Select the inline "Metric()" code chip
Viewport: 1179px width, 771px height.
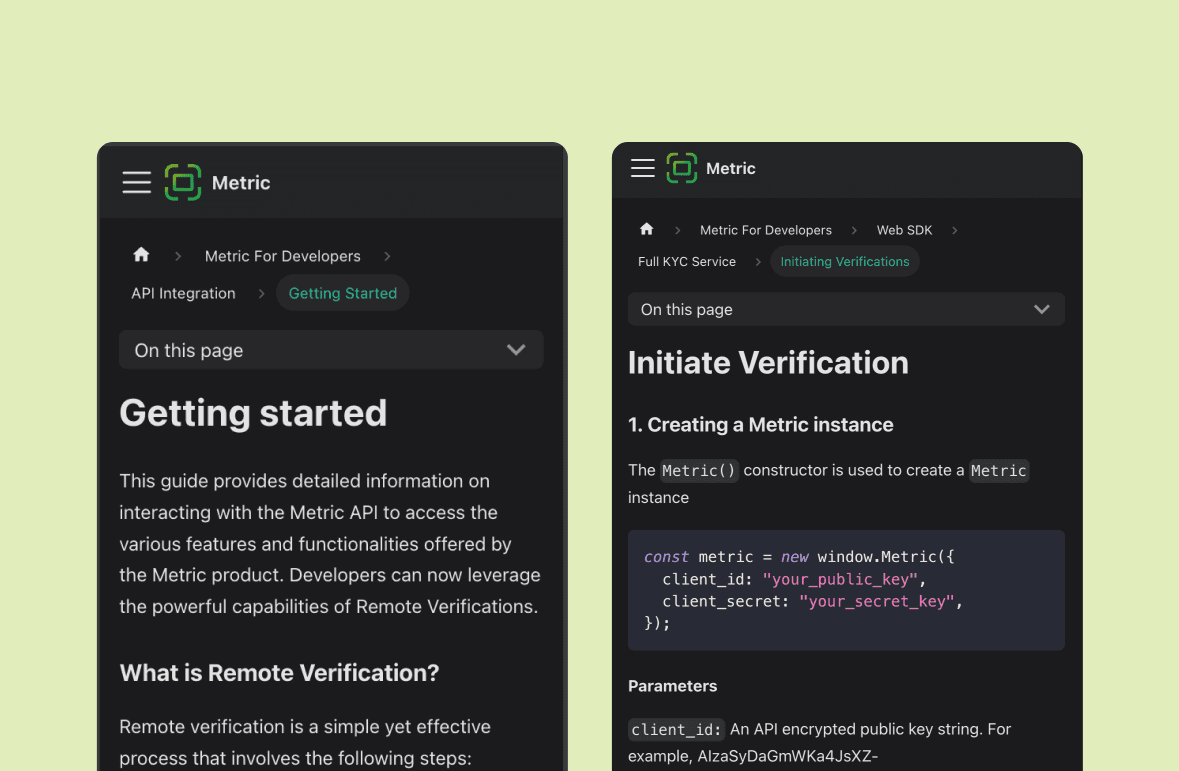(699, 470)
